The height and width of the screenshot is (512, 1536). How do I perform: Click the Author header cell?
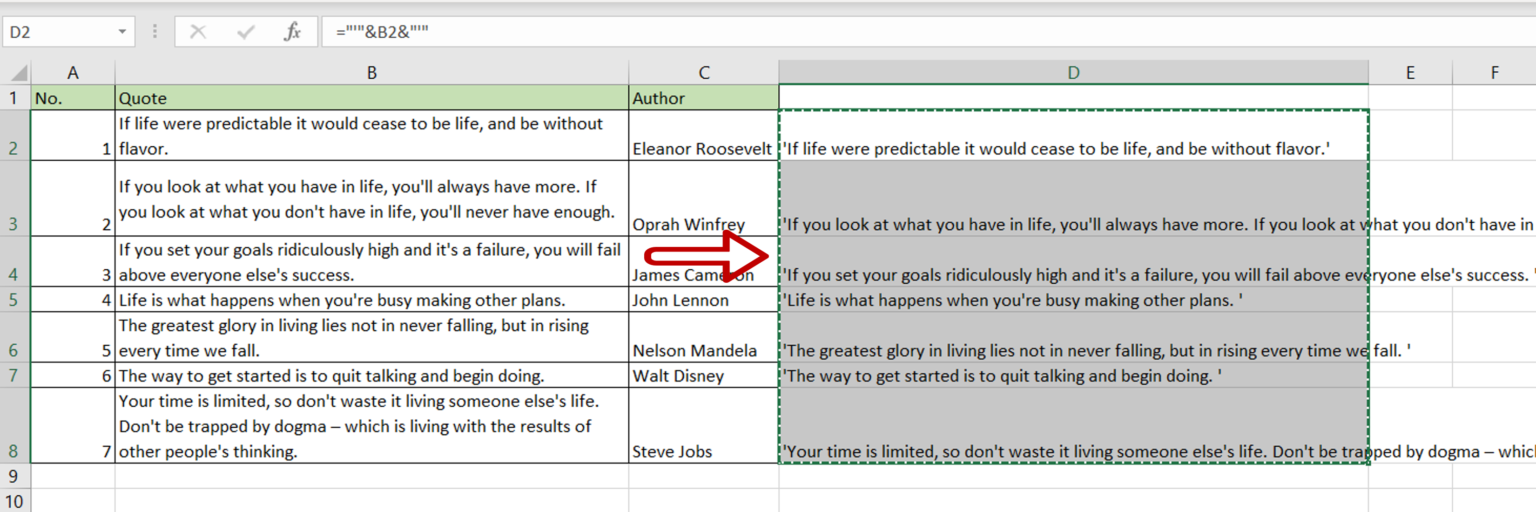pos(704,98)
